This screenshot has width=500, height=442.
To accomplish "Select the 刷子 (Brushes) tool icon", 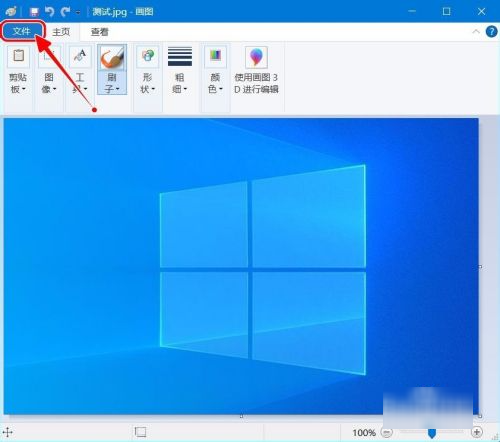I will pos(112,57).
